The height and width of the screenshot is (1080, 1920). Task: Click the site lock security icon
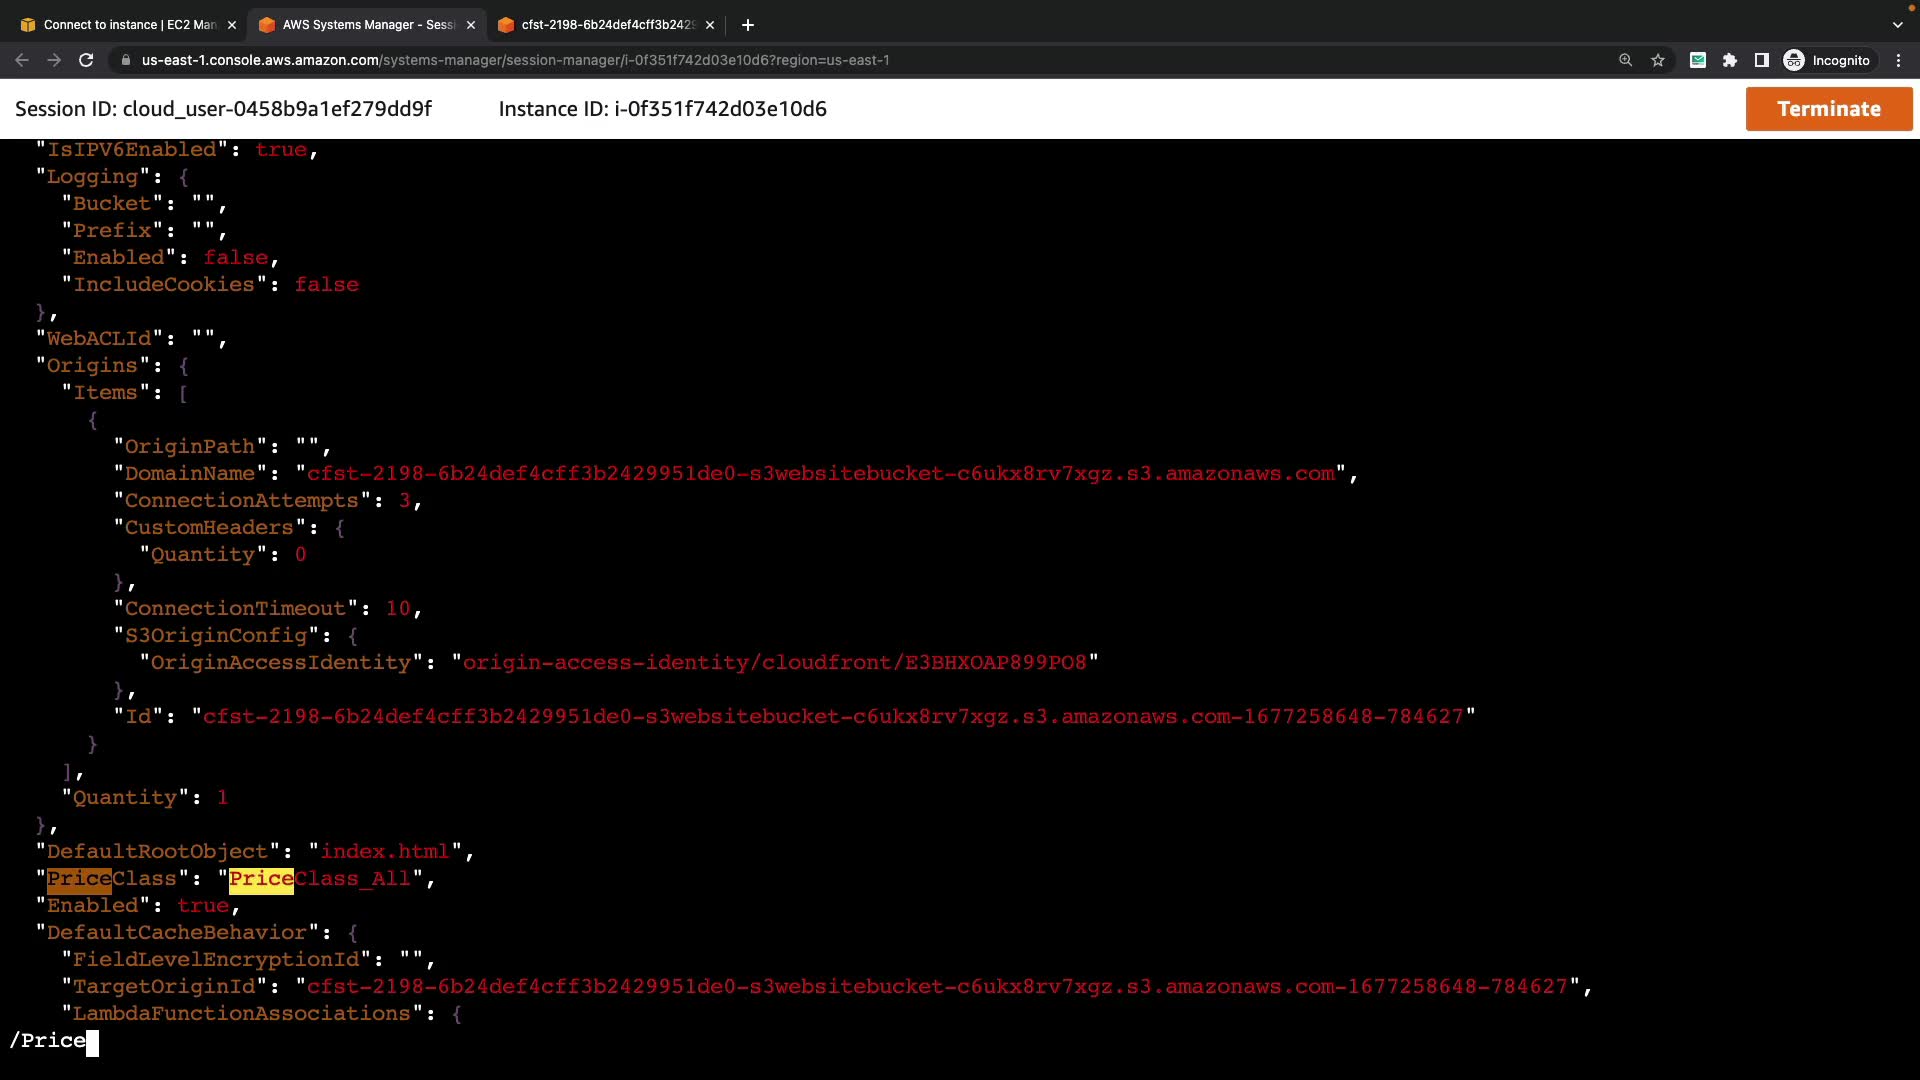[x=125, y=60]
